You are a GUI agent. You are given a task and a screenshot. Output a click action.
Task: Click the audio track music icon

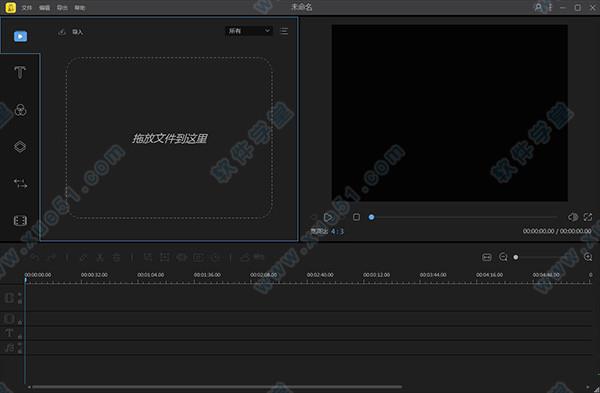point(9,347)
